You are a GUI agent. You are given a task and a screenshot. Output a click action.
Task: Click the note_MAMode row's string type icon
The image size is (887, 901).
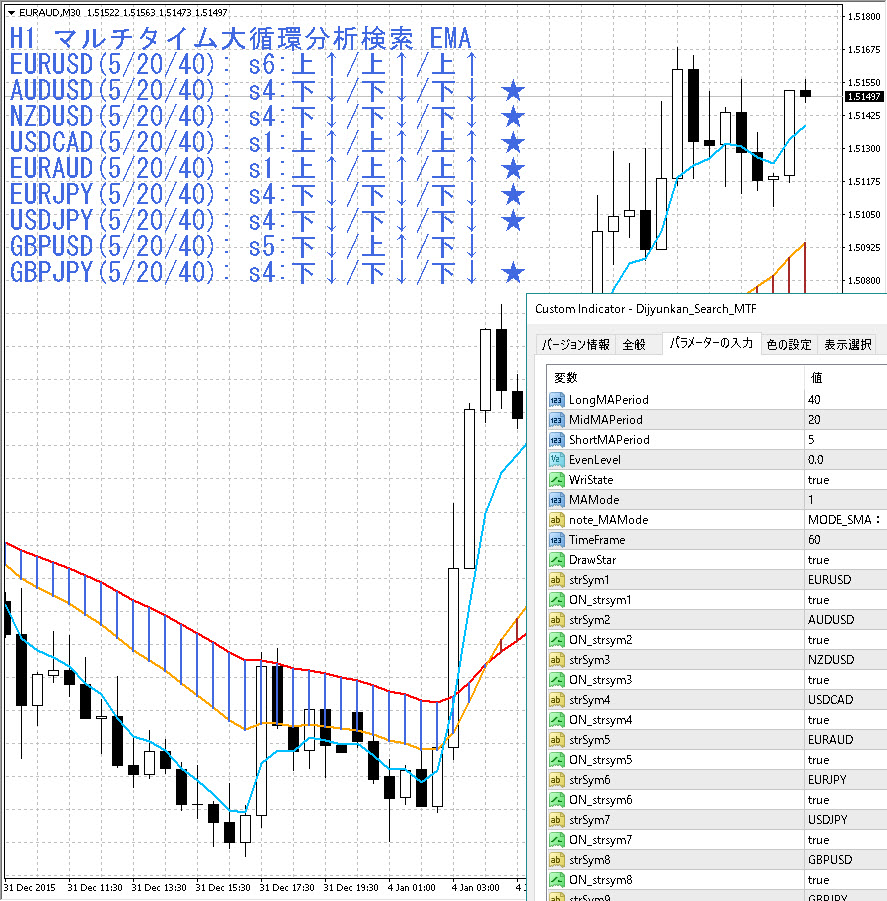[556, 520]
